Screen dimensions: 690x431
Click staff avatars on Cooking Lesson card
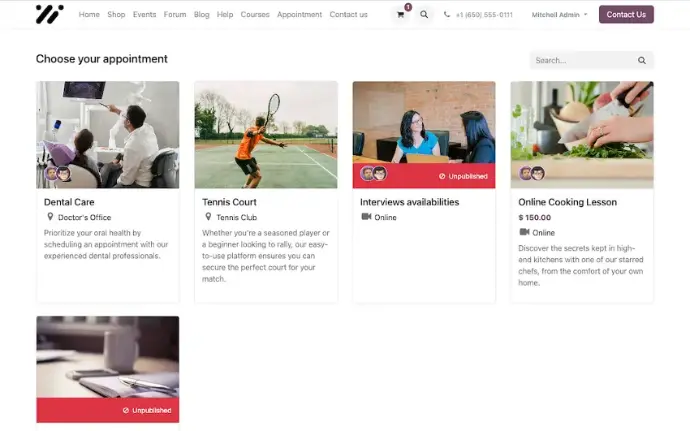click(531, 173)
